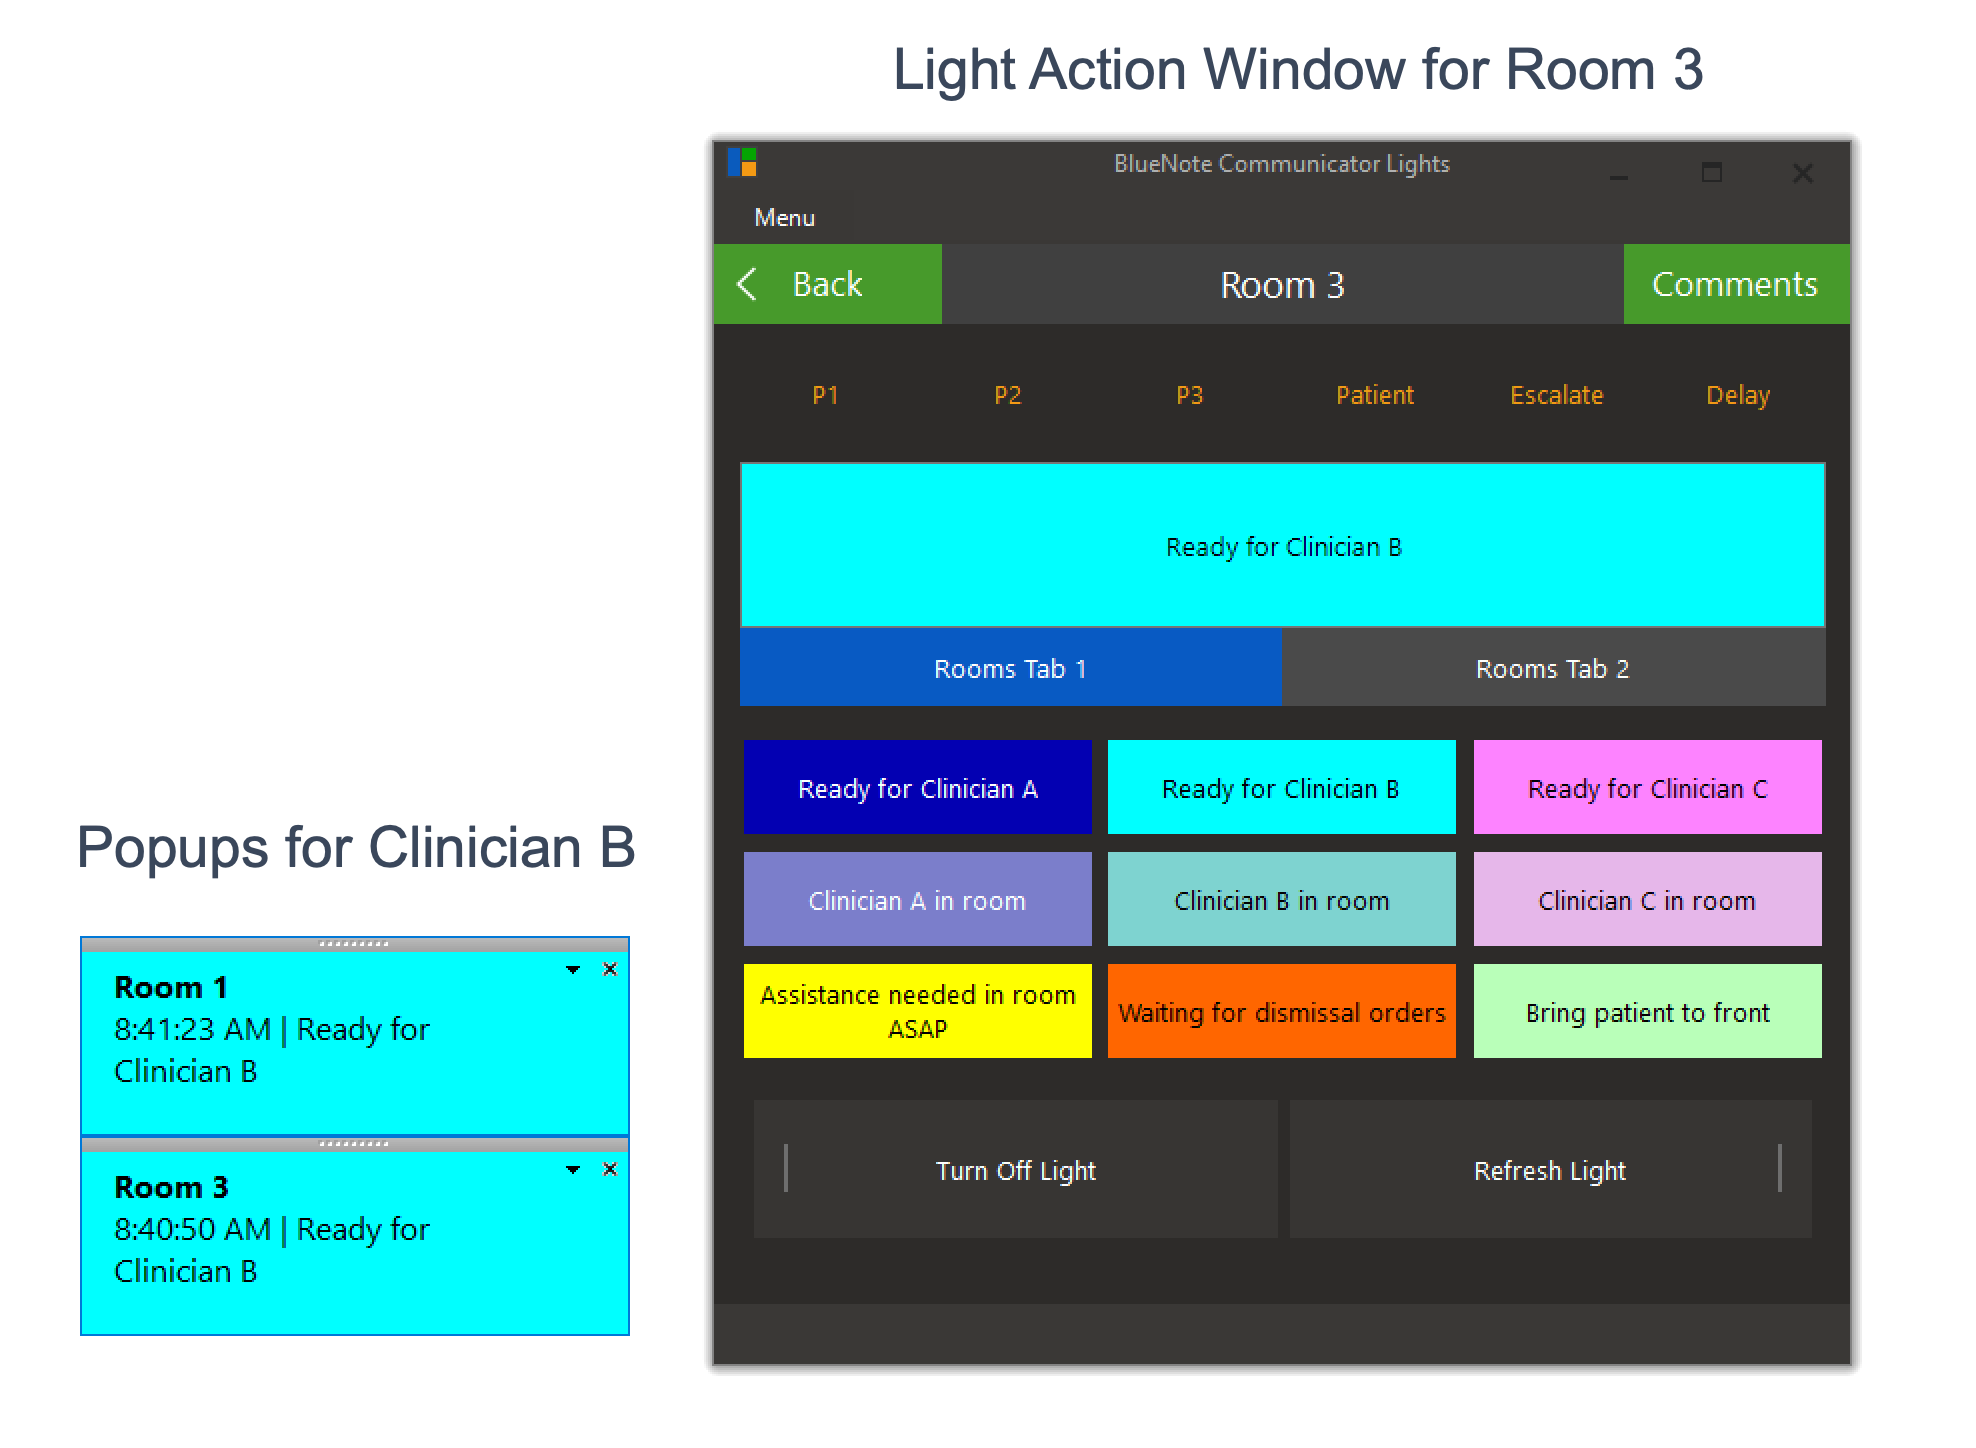Click Refresh Light

1551,1170
